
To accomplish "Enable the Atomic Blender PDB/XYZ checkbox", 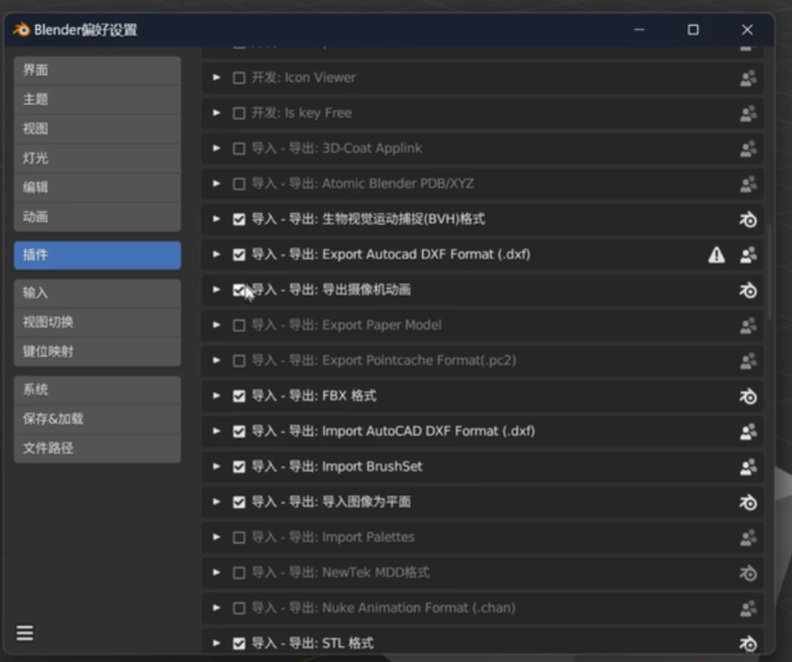I will [x=239, y=184].
